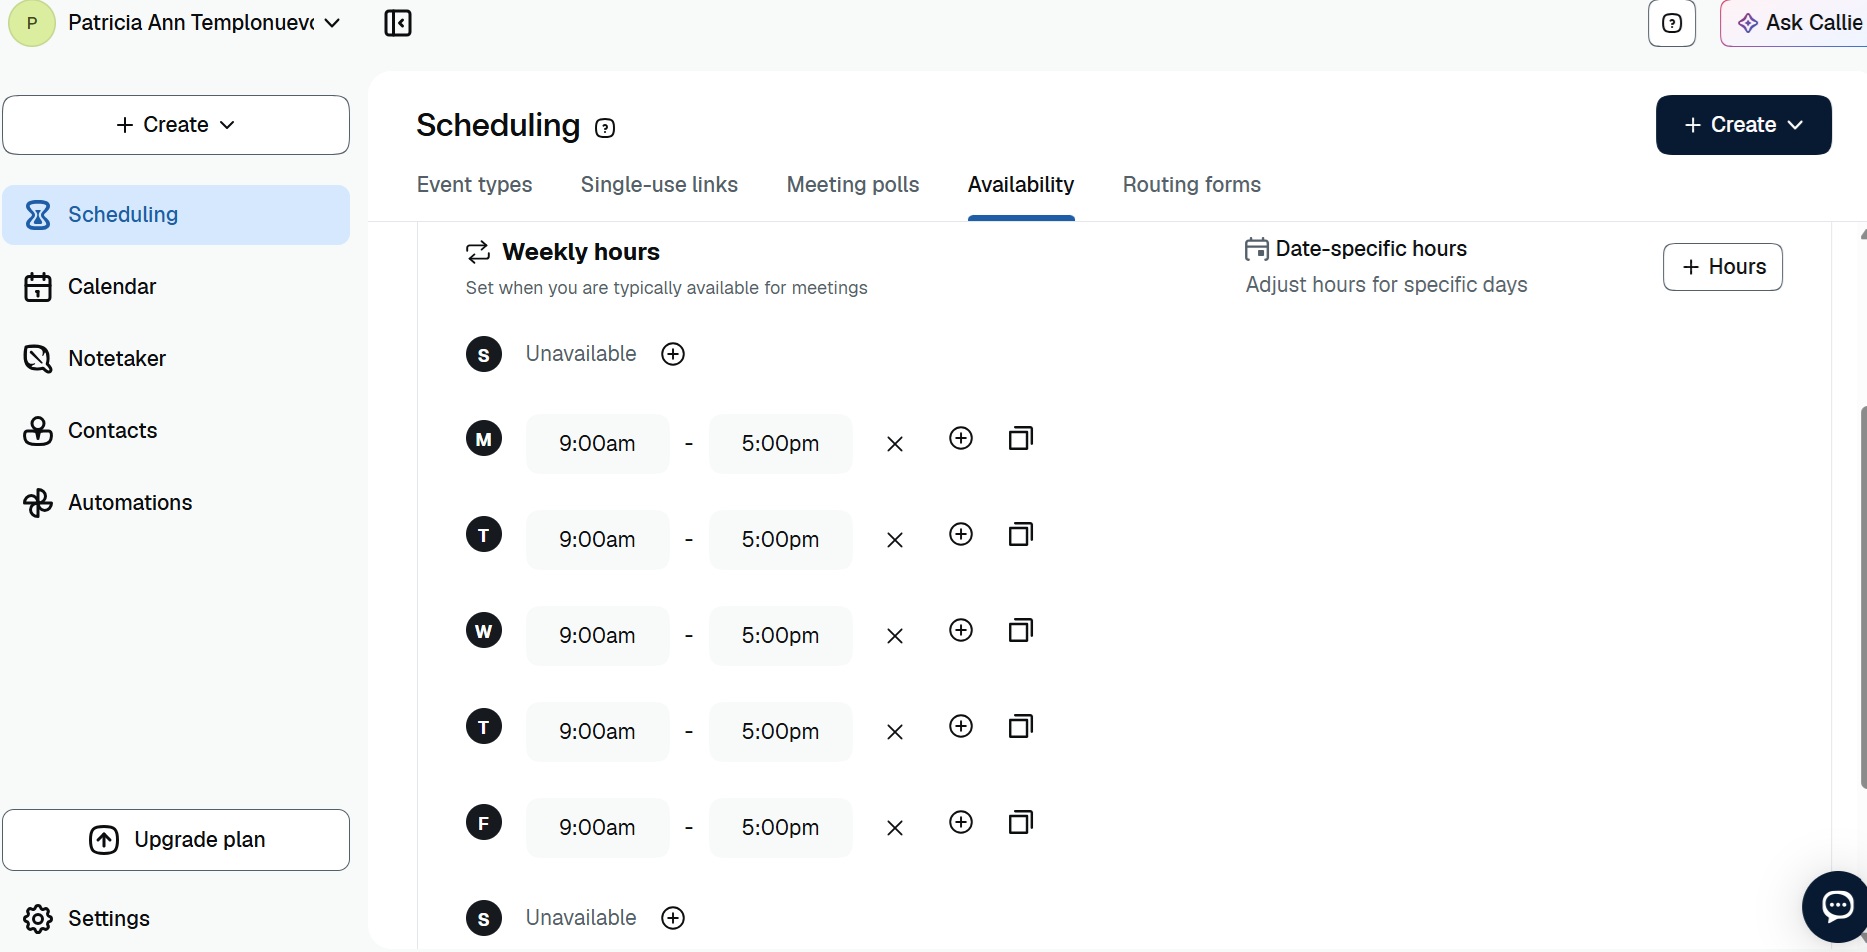Add another interval to first Tuesday row
Screen dimensions: 1867x952
961,534
